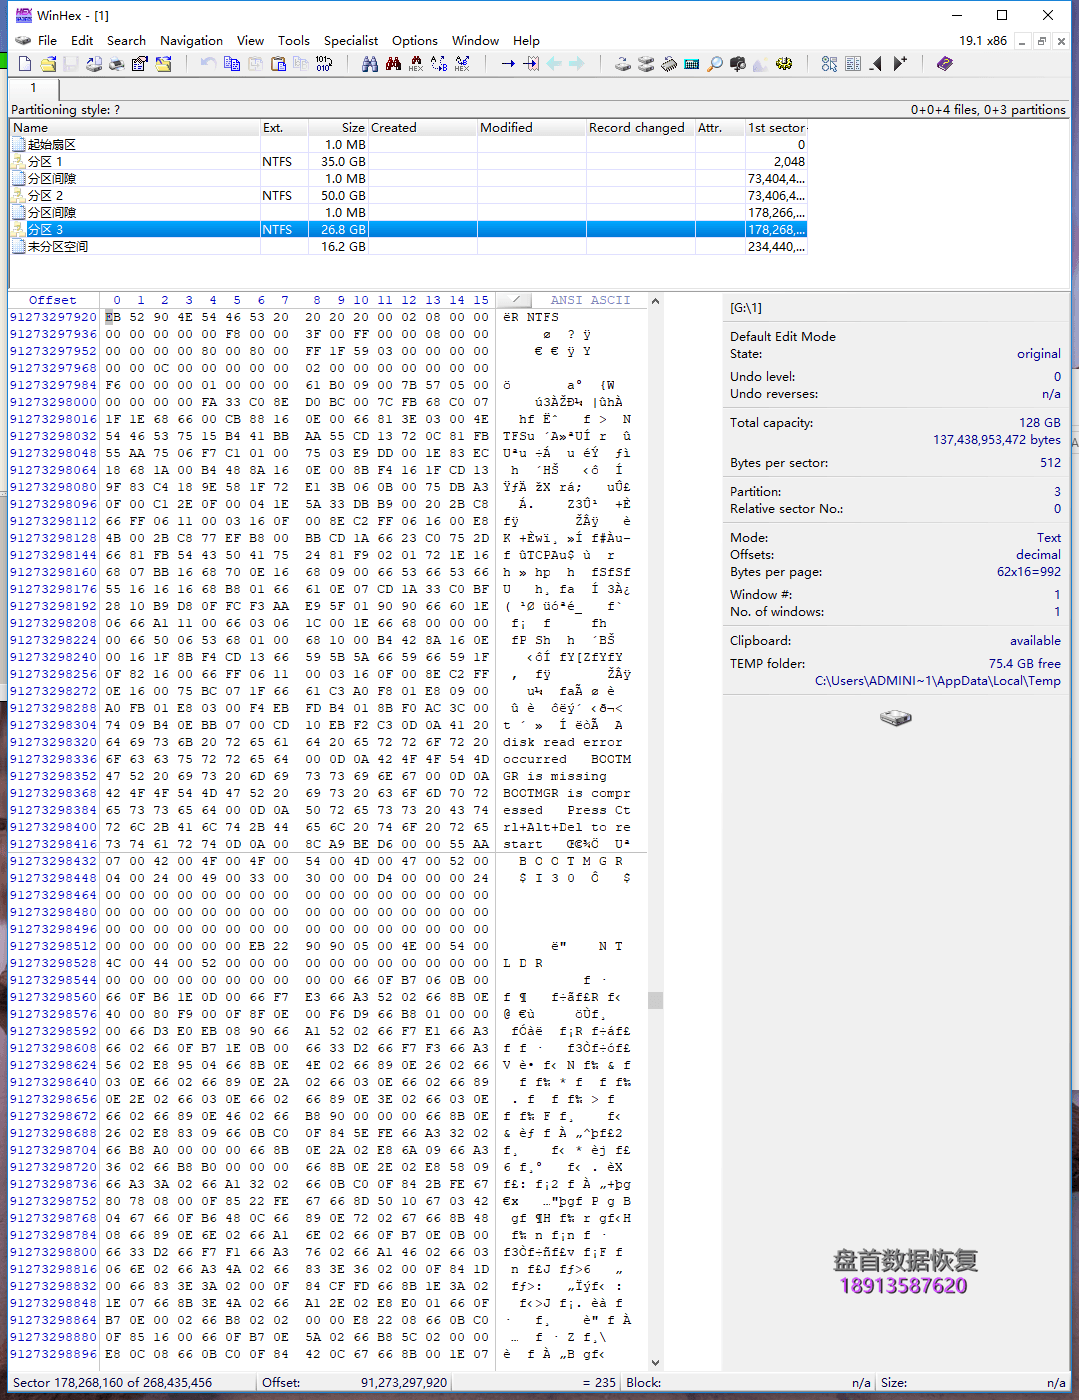The width and height of the screenshot is (1079, 1400).
Task: Switch to document tab 1
Action: coord(33,88)
